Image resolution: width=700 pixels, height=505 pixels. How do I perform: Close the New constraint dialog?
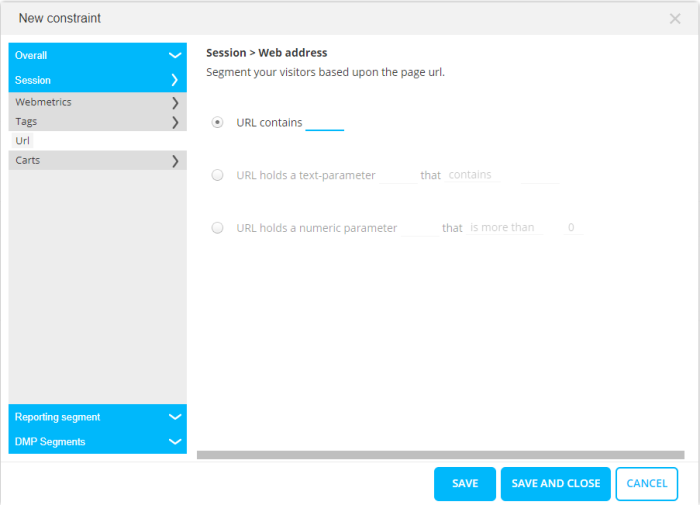tap(675, 19)
